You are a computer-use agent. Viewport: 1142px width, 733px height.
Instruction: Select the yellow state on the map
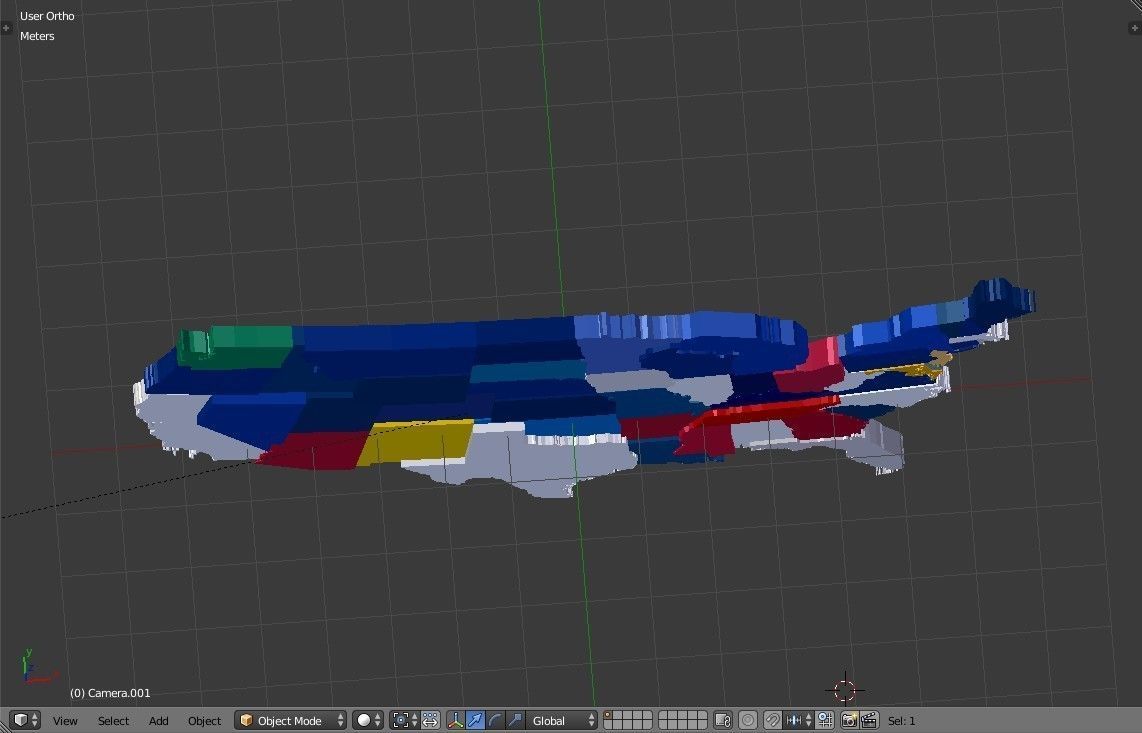(x=415, y=442)
